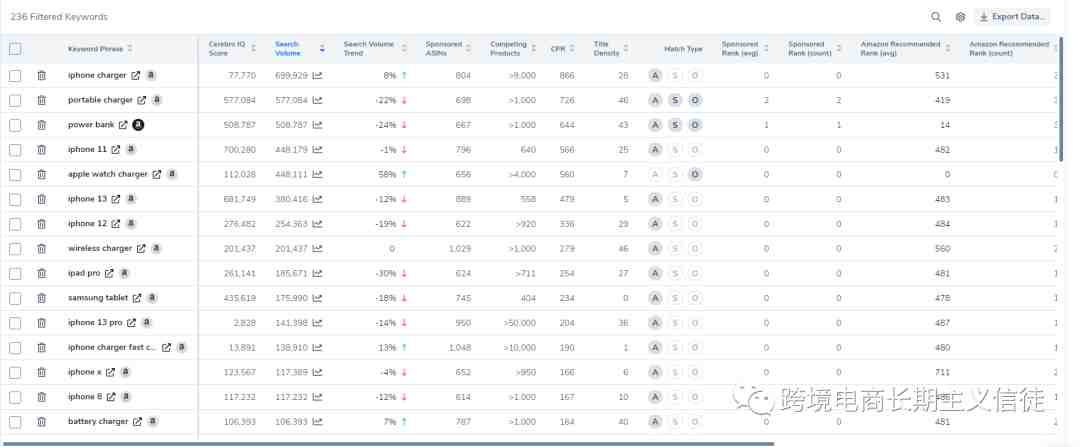Click the samsung tablet keyword phrase
This screenshot has width=1080, height=447.
(98, 298)
